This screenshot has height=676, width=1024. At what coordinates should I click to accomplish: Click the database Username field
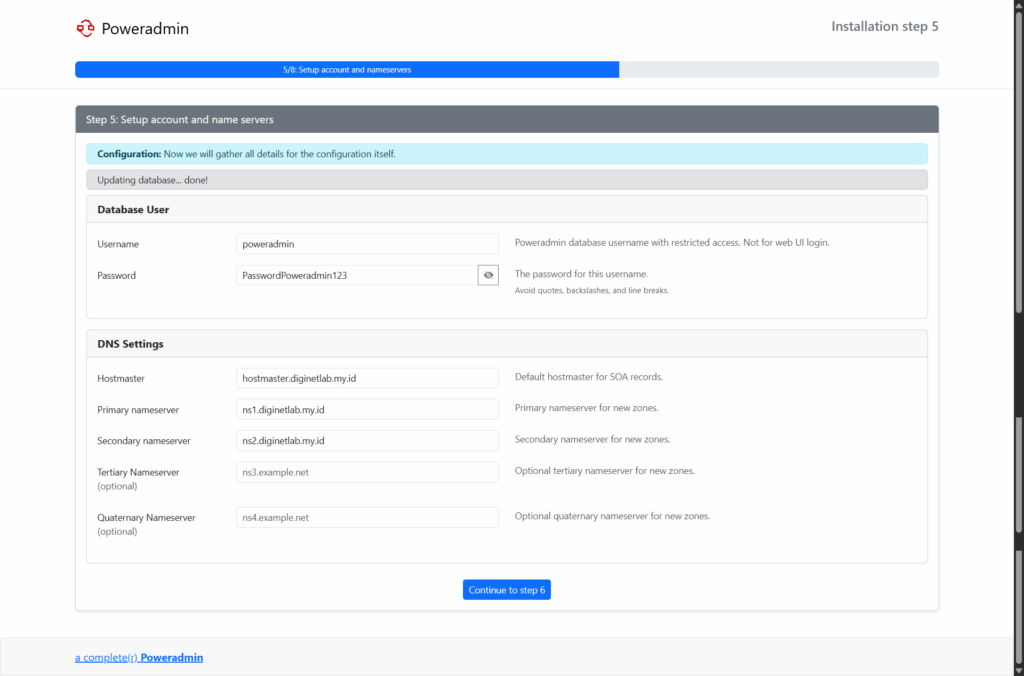(x=367, y=244)
